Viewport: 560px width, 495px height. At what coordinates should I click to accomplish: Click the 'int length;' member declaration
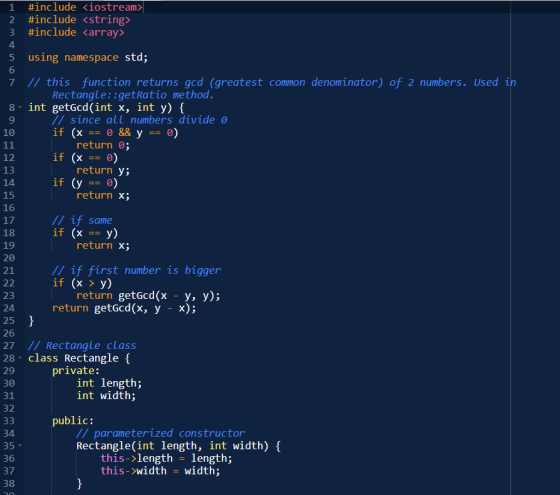click(x=109, y=383)
